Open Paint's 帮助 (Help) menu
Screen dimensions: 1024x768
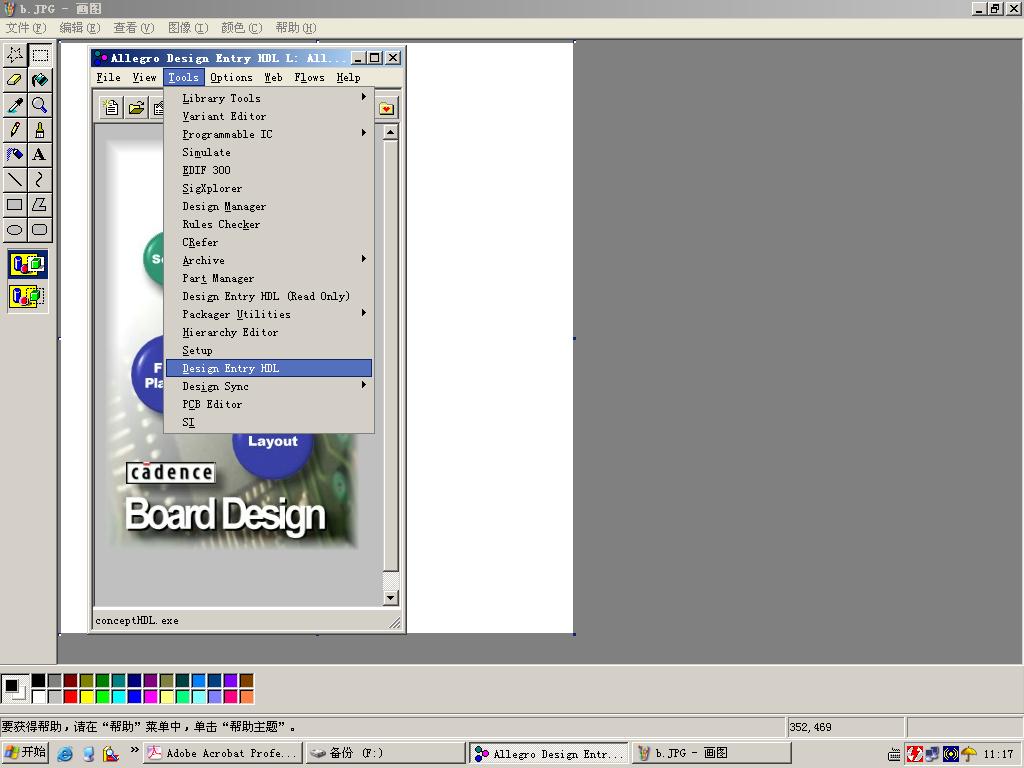[x=296, y=27]
